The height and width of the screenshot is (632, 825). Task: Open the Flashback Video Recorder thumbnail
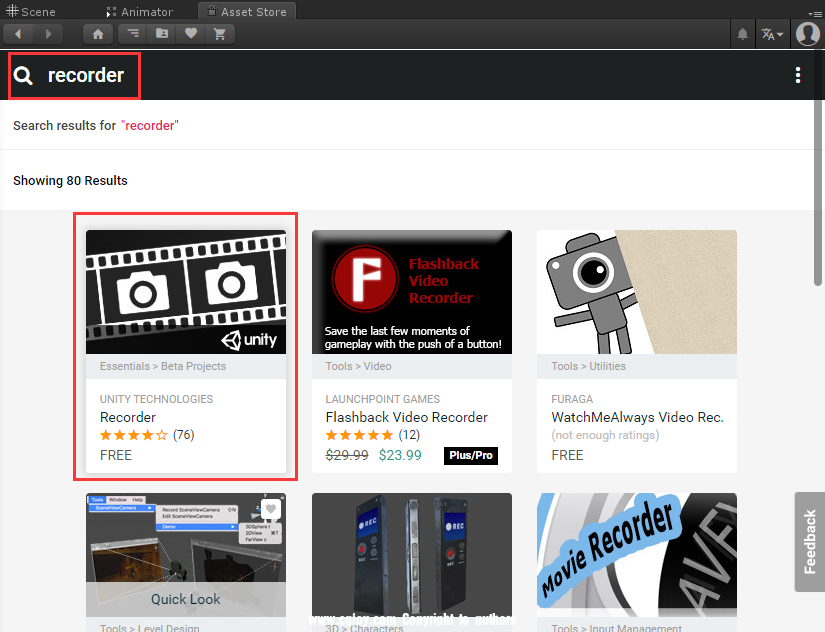click(x=412, y=292)
